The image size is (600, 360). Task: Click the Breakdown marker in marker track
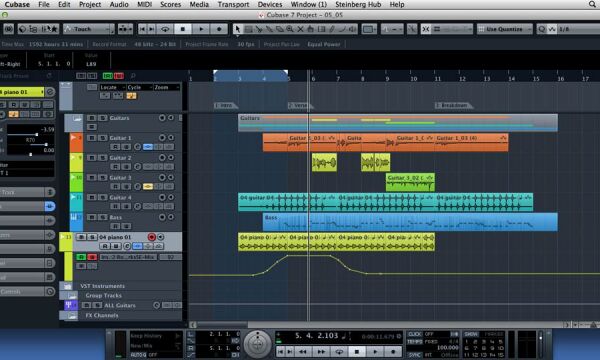pos(454,105)
